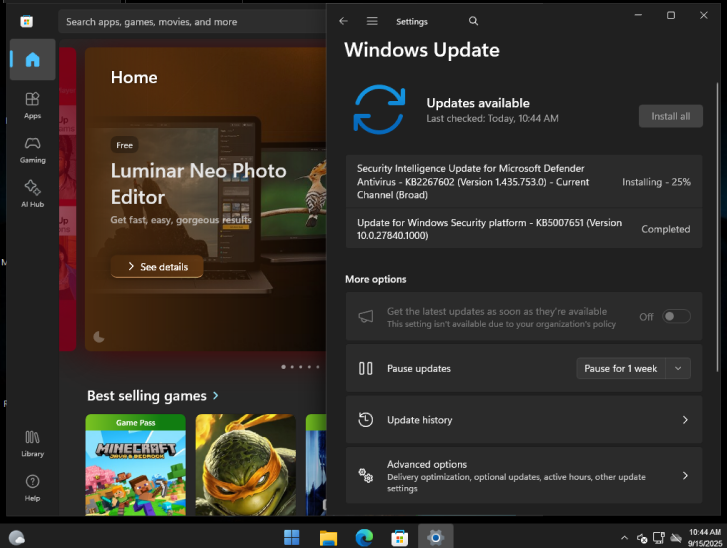This screenshot has height=548, width=727.
Task: Click the Best selling games heading
Action: 147,395
